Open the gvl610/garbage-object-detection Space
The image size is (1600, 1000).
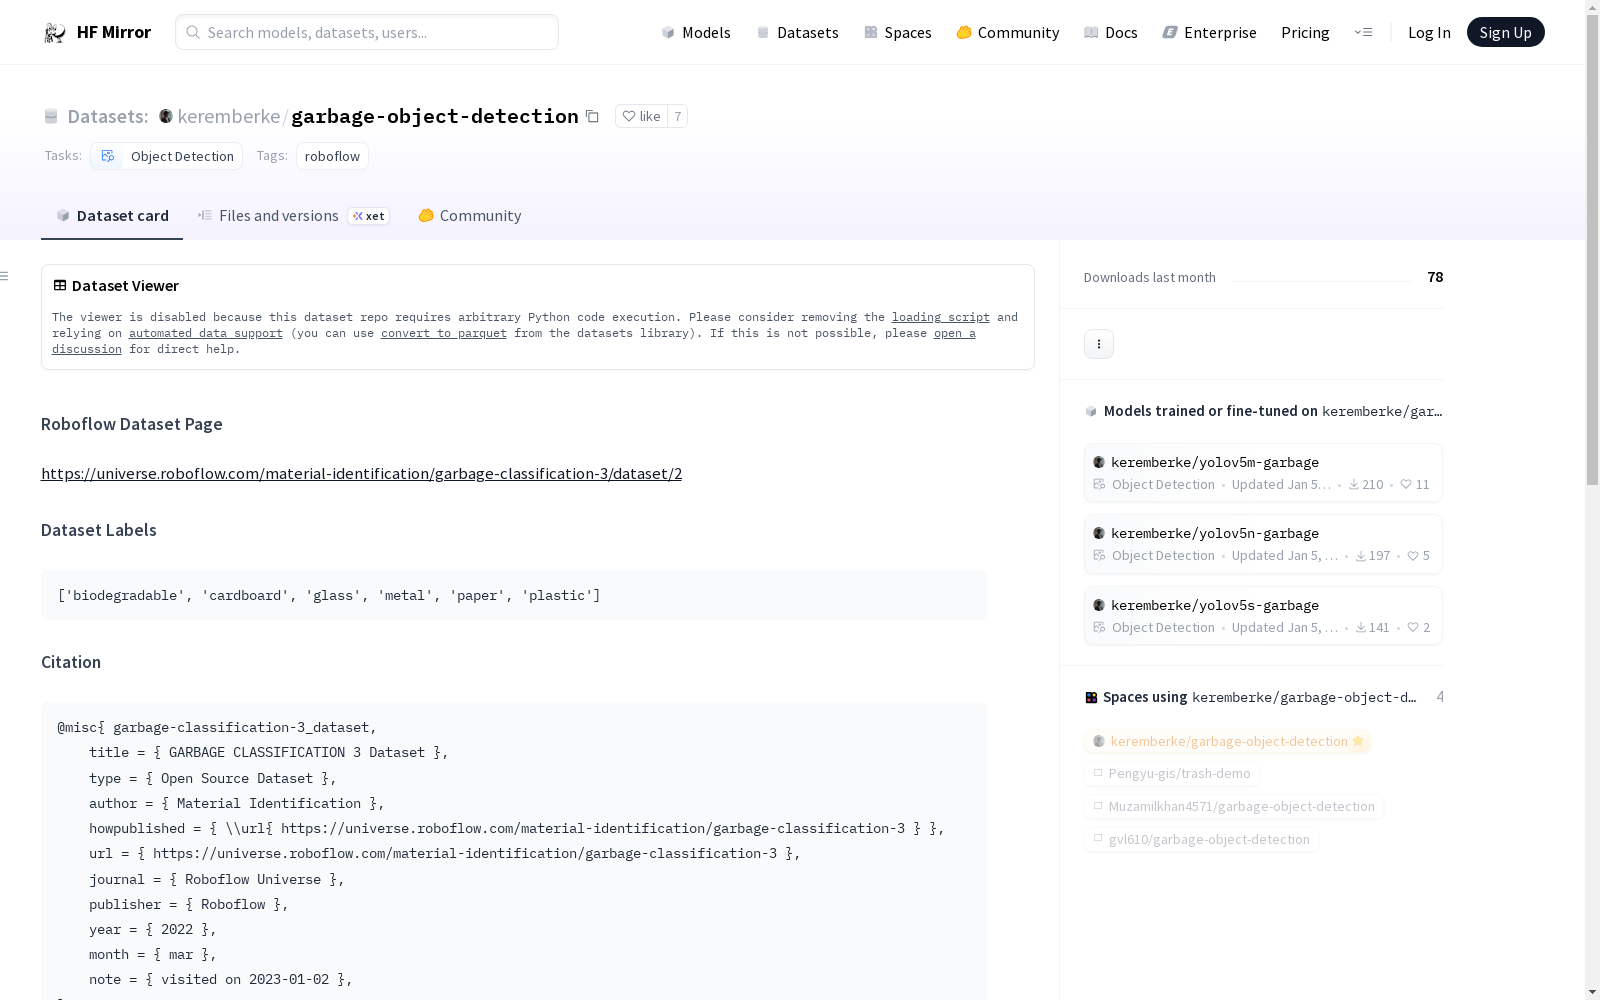[1201, 839]
